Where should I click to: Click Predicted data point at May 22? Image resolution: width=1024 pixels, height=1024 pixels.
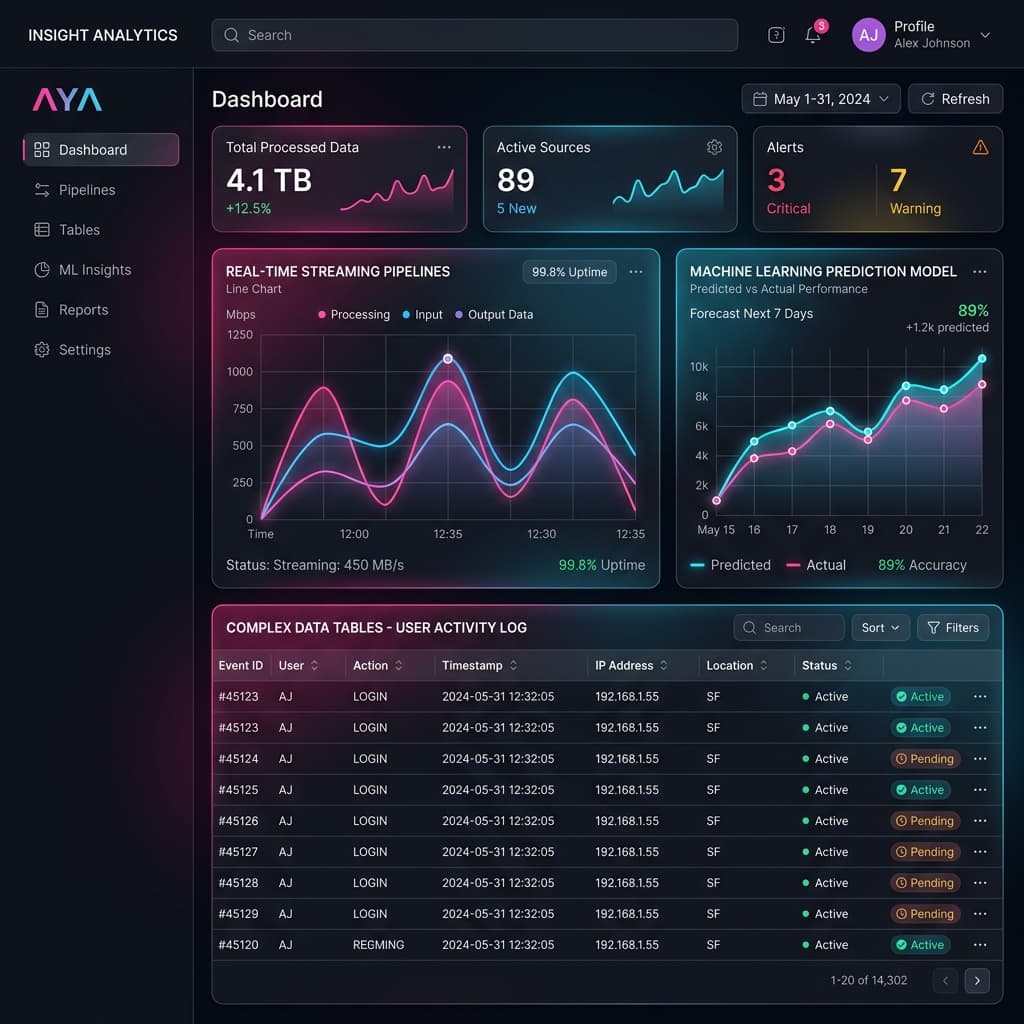pyautogui.click(x=982, y=359)
